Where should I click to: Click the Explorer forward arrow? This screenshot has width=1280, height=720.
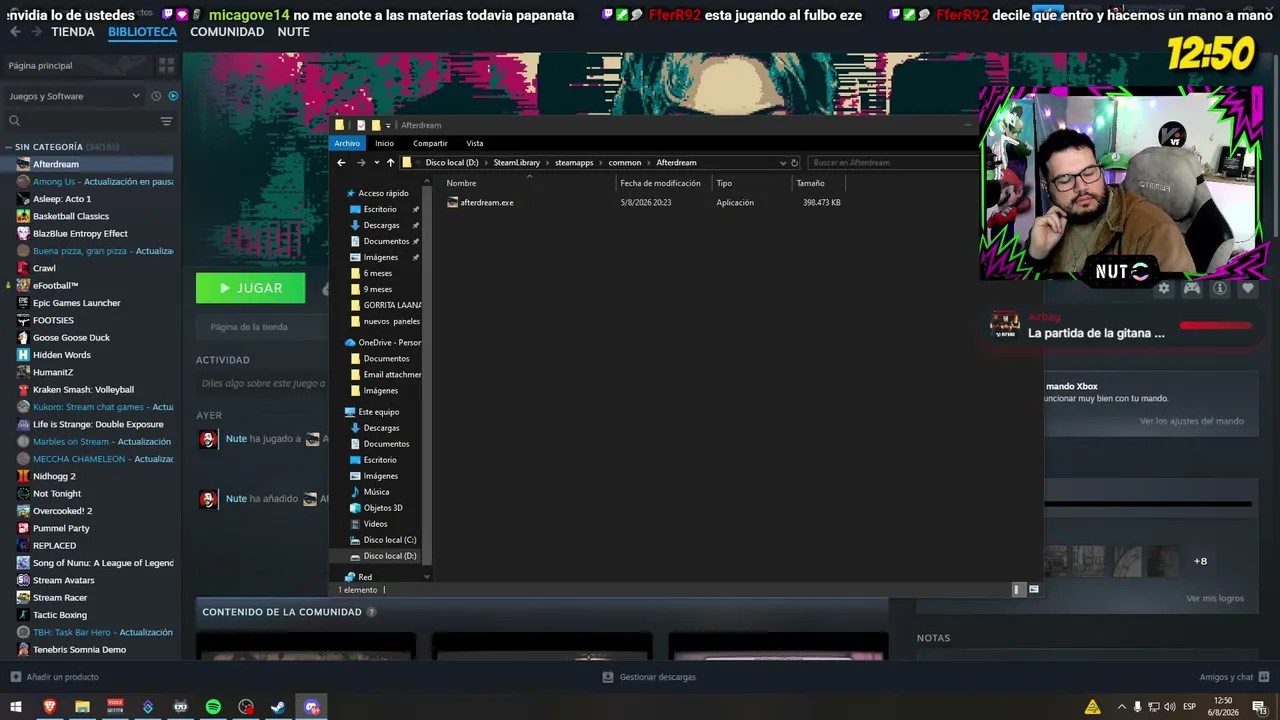[361, 163]
